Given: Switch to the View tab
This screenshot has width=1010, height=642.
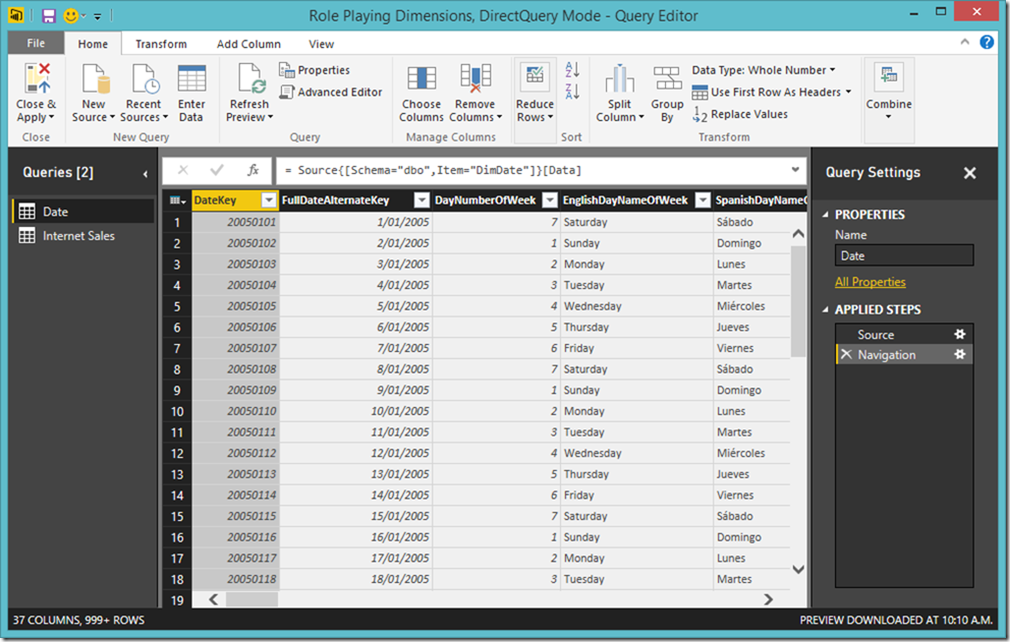Looking at the screenshot, I should click(321, 44).
